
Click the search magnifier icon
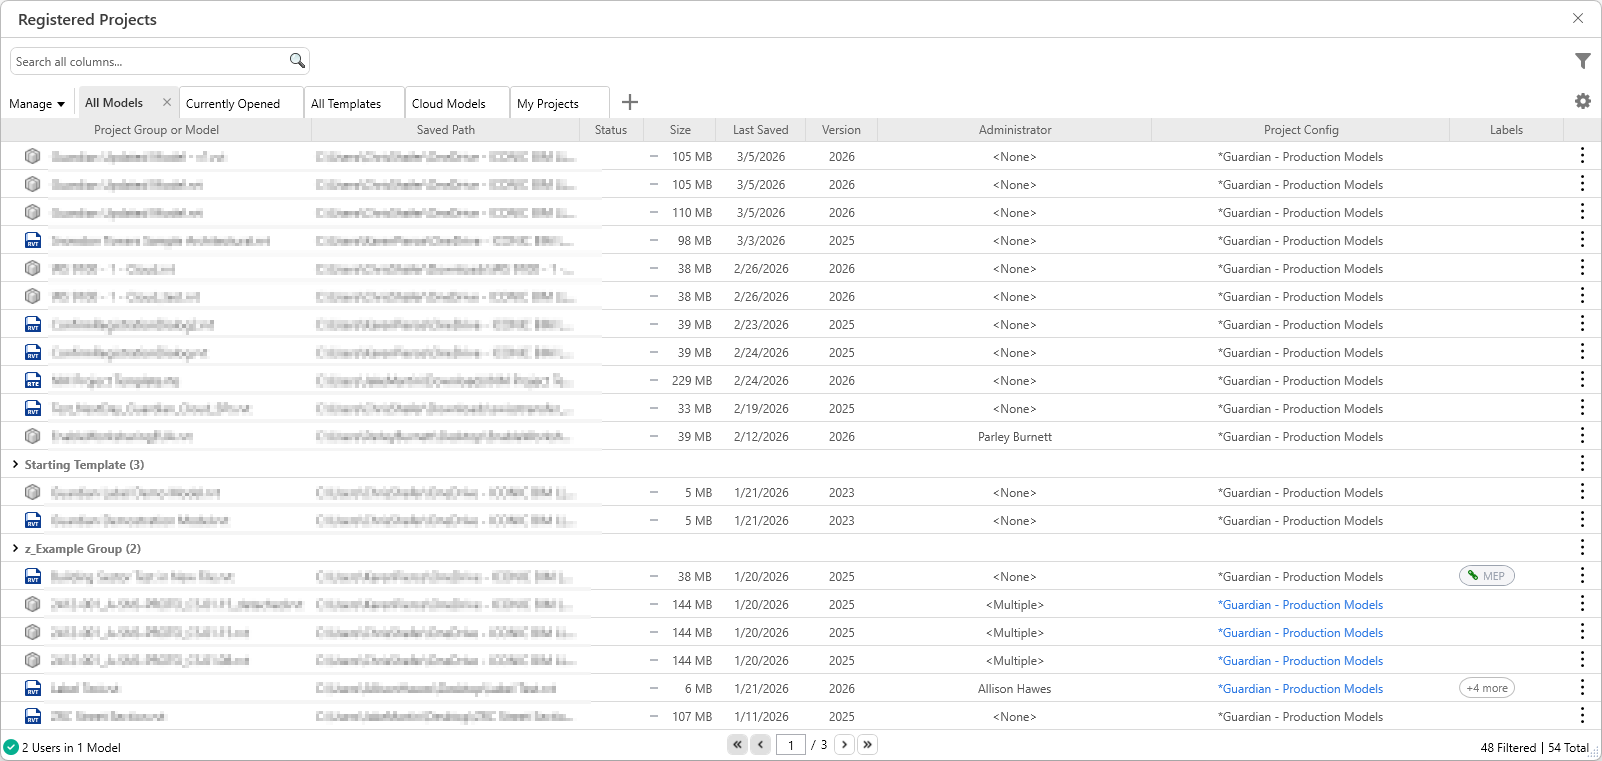(297, 61)
